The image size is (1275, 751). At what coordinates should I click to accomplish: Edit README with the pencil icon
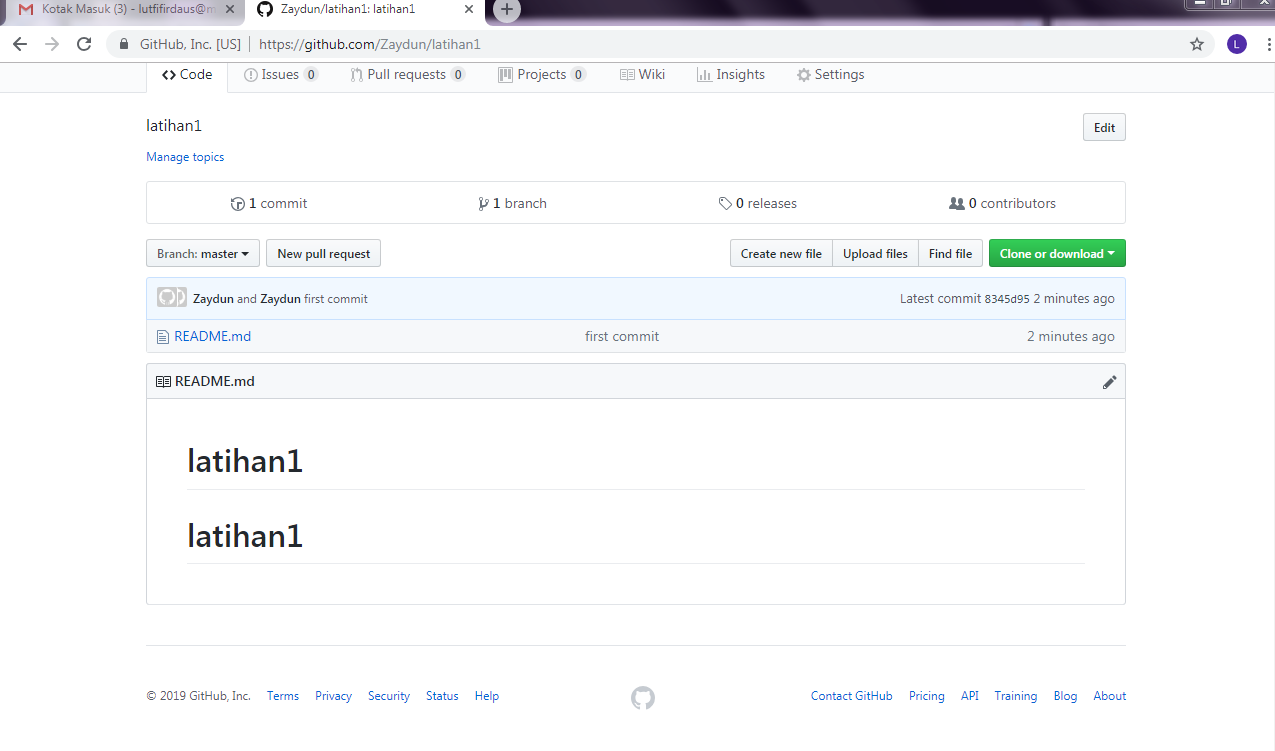click(1109, 382)
